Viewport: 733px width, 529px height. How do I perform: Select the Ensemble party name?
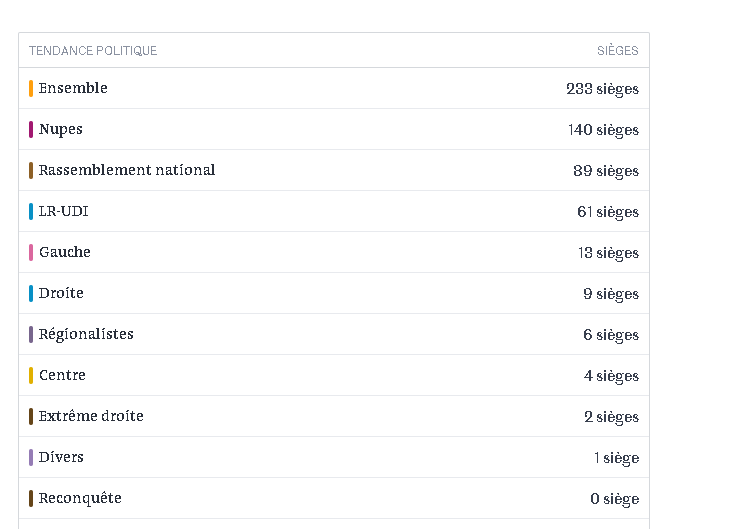tap(73, 88)
